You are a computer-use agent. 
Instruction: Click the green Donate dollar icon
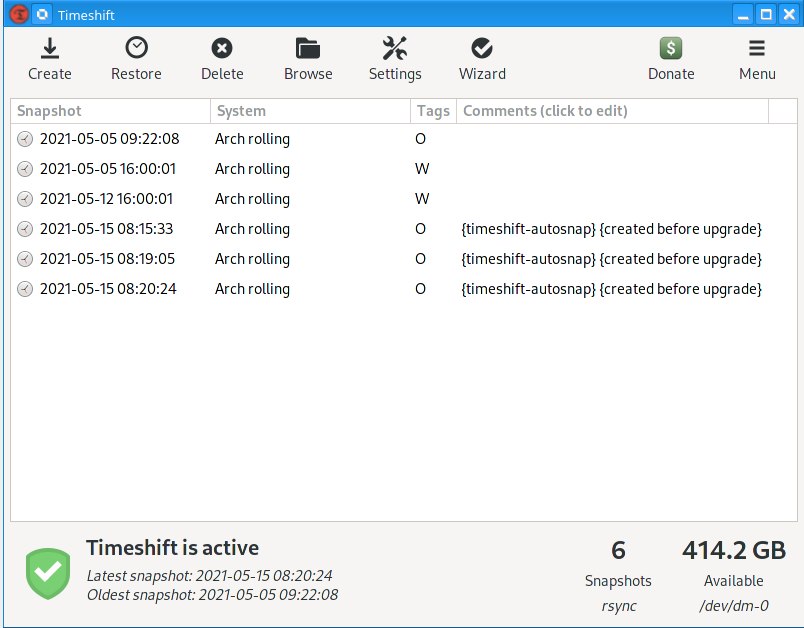pos(671,49)
